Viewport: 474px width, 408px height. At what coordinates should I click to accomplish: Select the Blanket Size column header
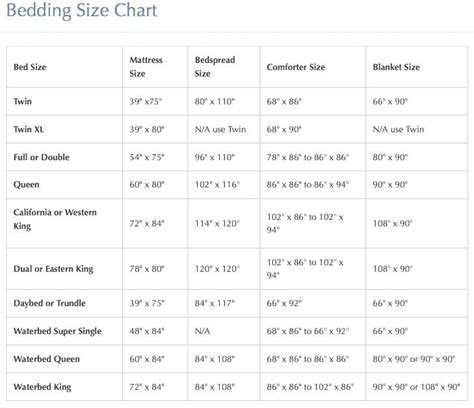[x=396, y=67]
